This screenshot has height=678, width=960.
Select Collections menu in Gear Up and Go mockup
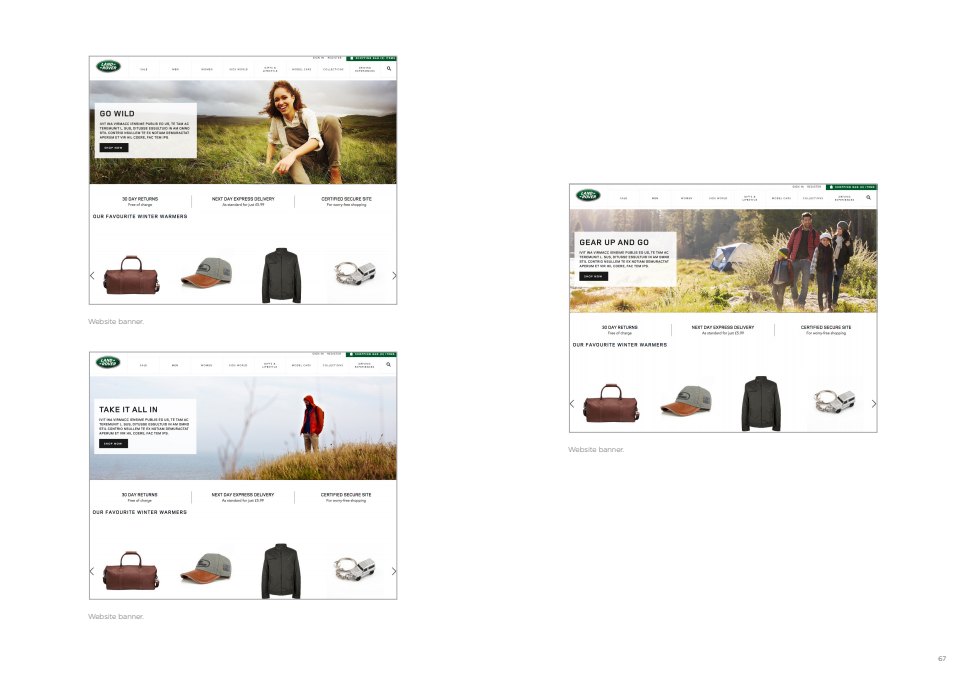click(x=813, y=198)
